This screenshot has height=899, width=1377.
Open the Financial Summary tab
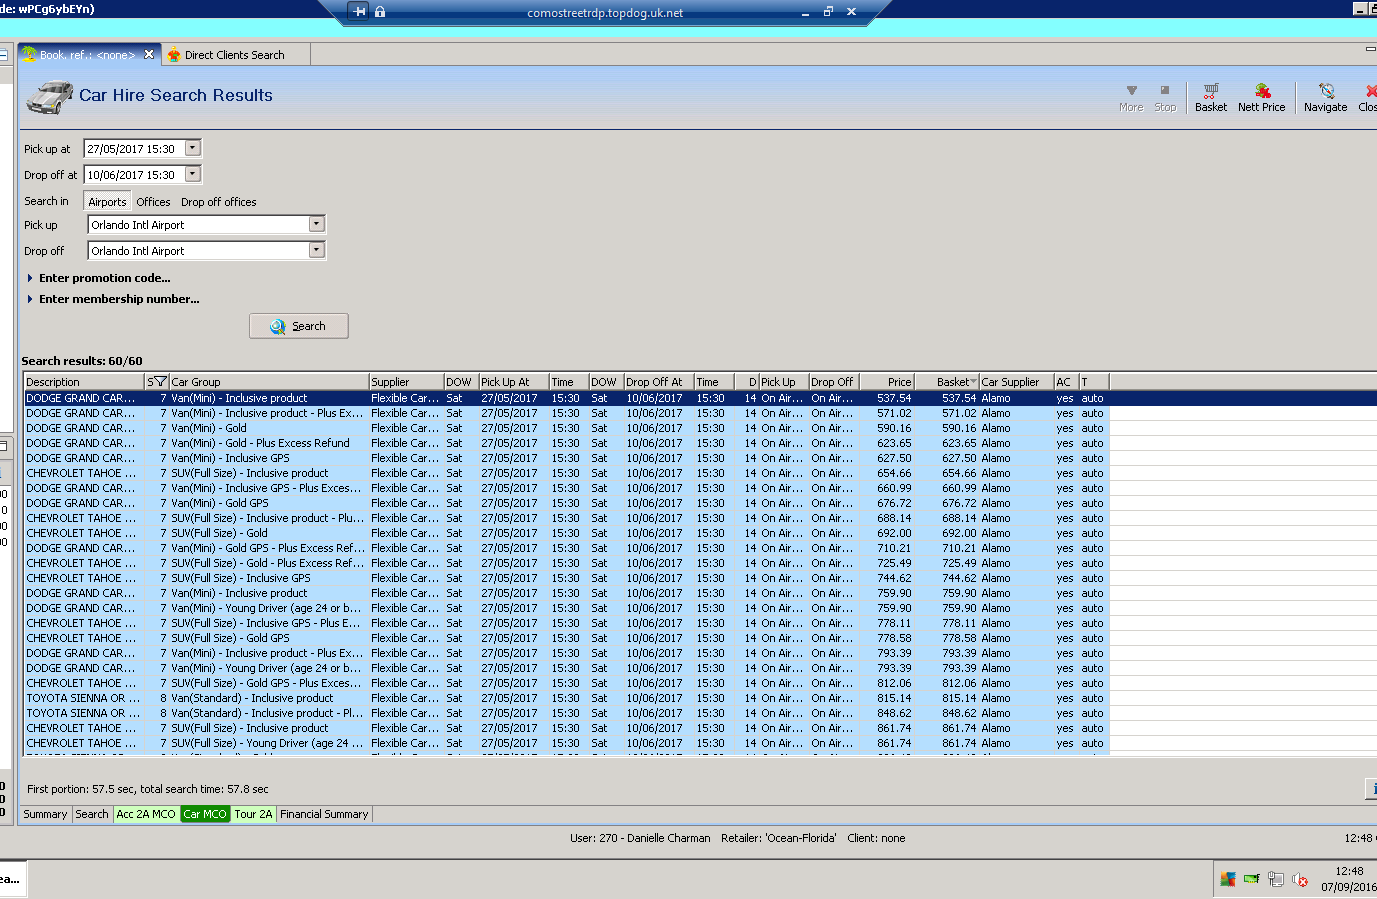click(324, 814)
